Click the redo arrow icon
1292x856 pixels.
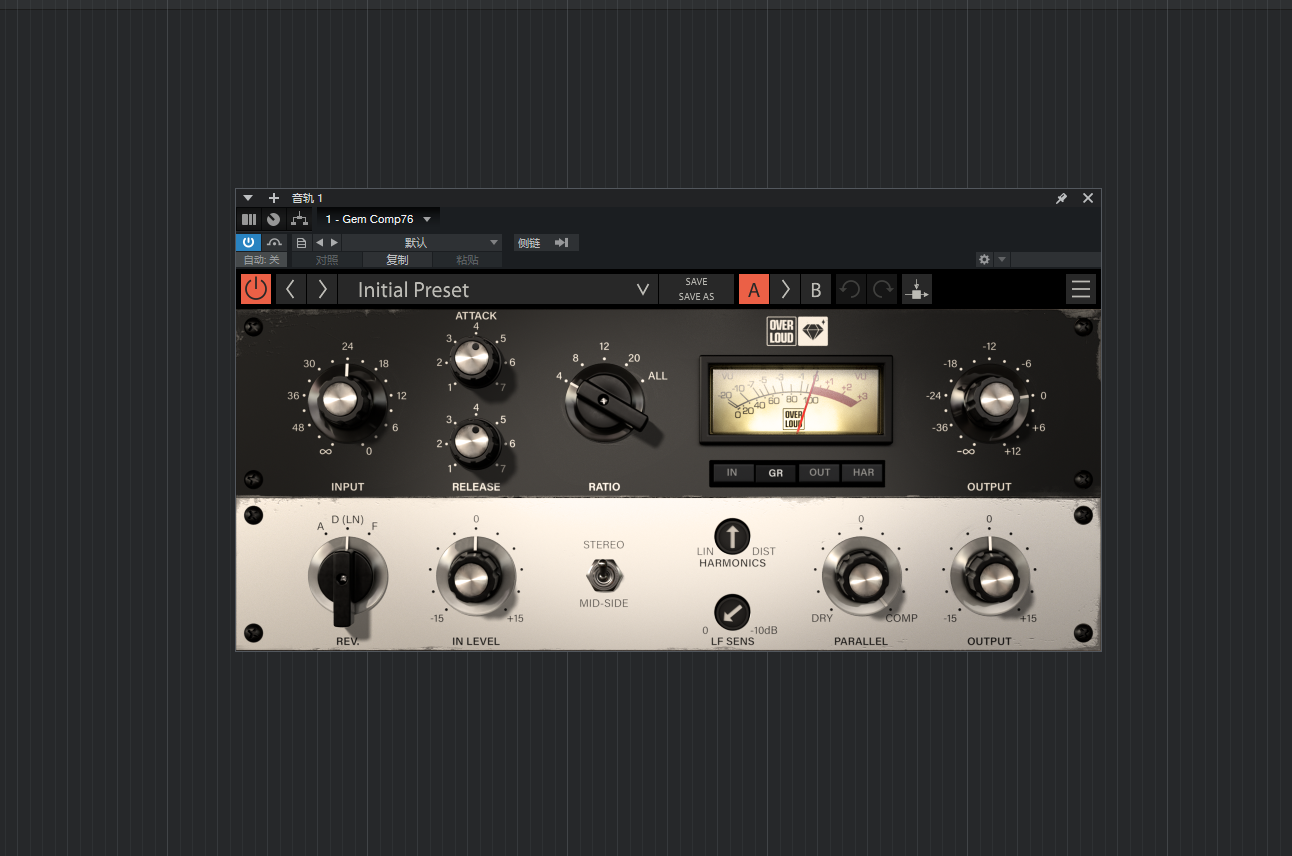(882, 289)
